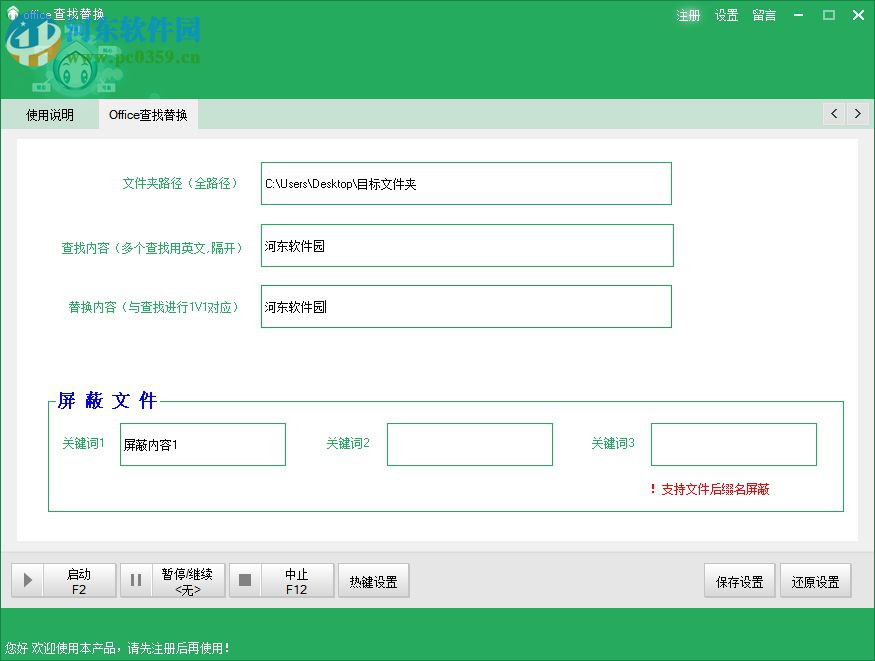Open the 留言 (Message) panel
The width and height of the screenshot is (875, 661).
763,15
